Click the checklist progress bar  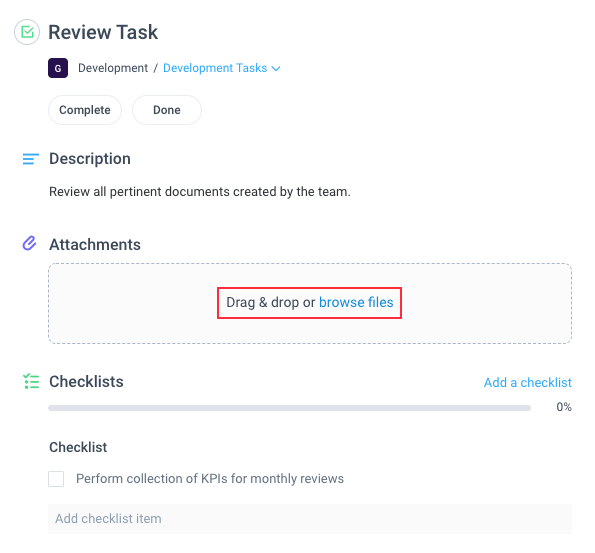click(289, 408)
